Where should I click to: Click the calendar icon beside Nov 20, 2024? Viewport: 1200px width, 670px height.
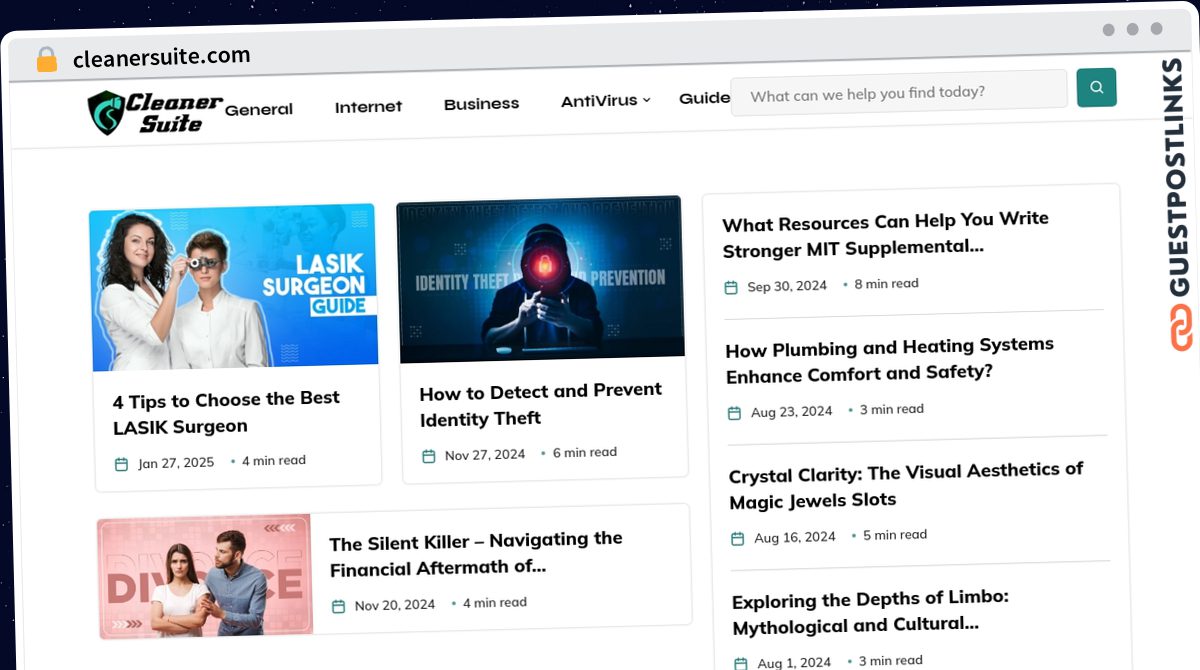tap(338, 606)
